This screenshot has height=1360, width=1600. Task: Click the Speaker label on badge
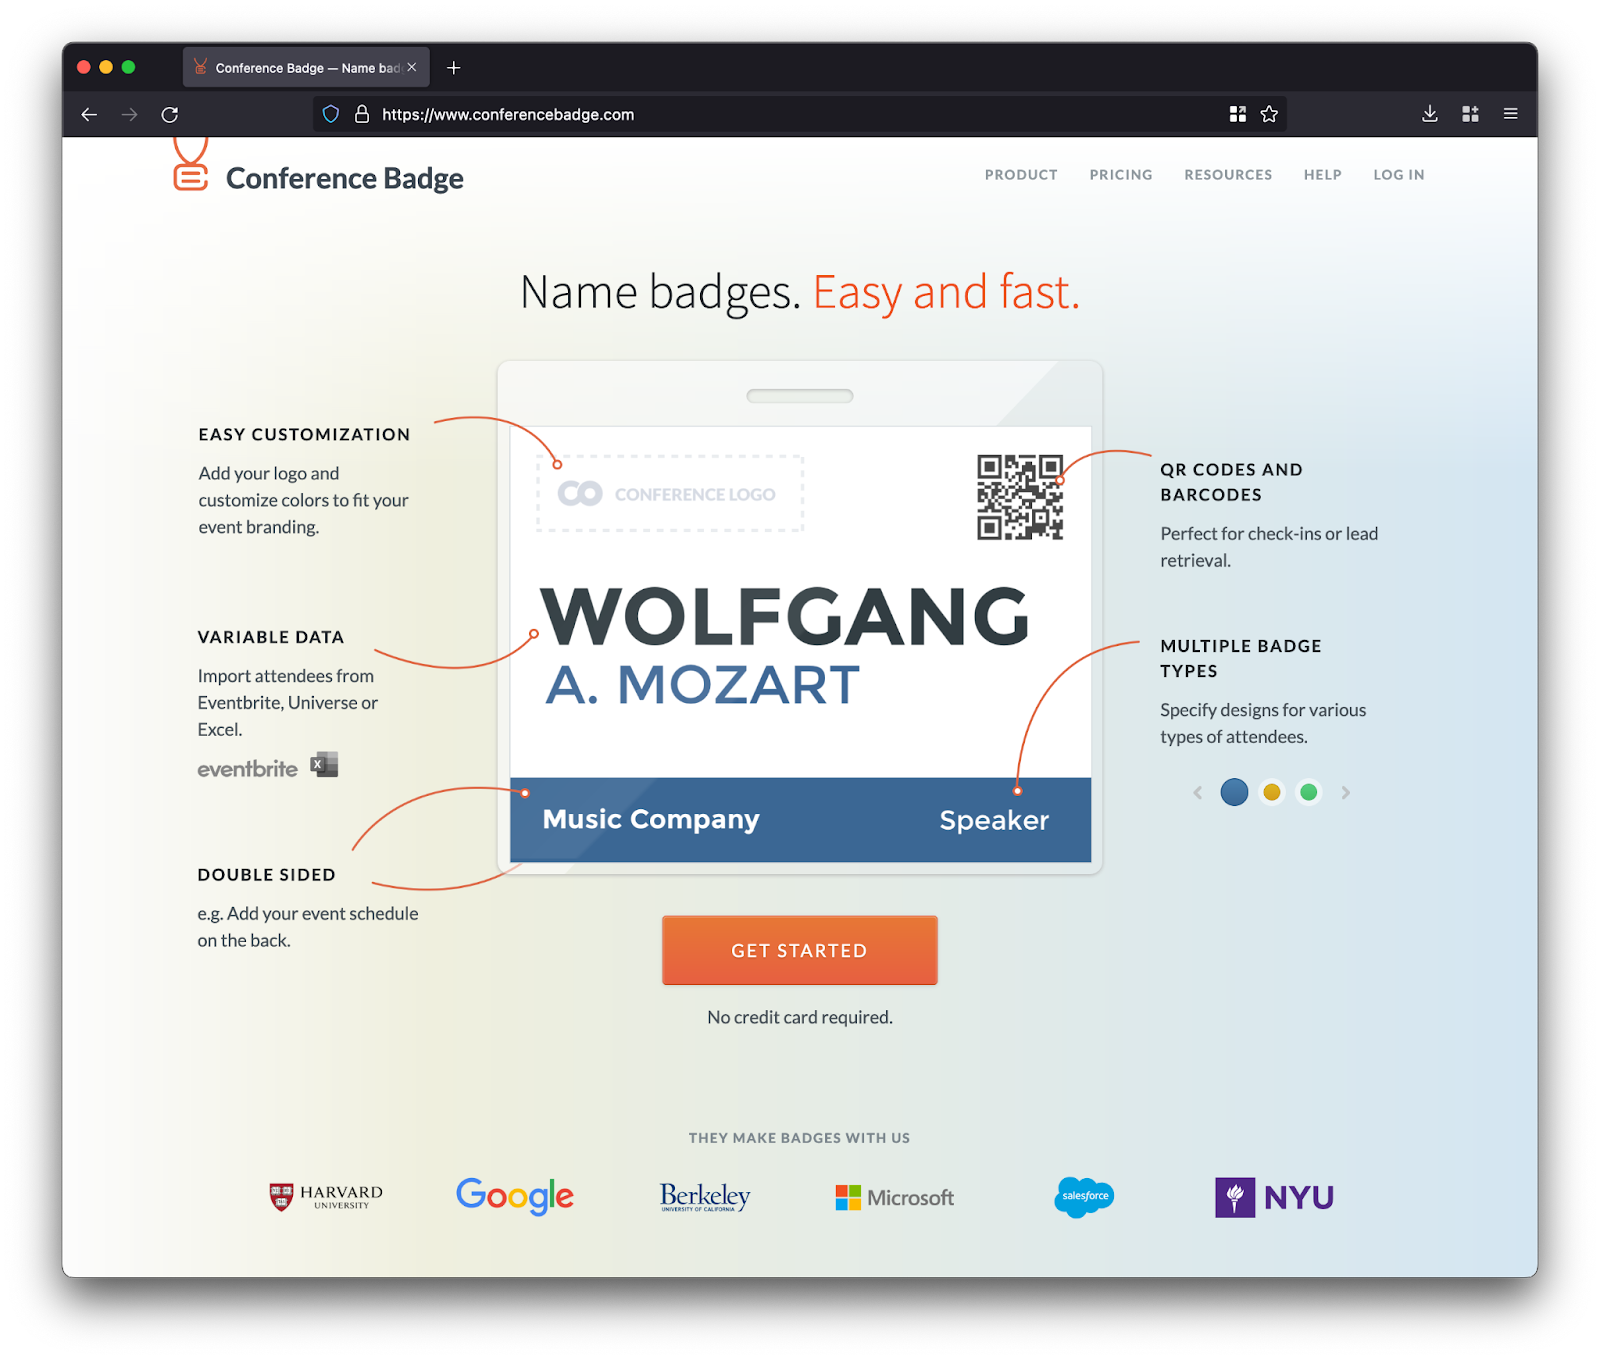994,821
